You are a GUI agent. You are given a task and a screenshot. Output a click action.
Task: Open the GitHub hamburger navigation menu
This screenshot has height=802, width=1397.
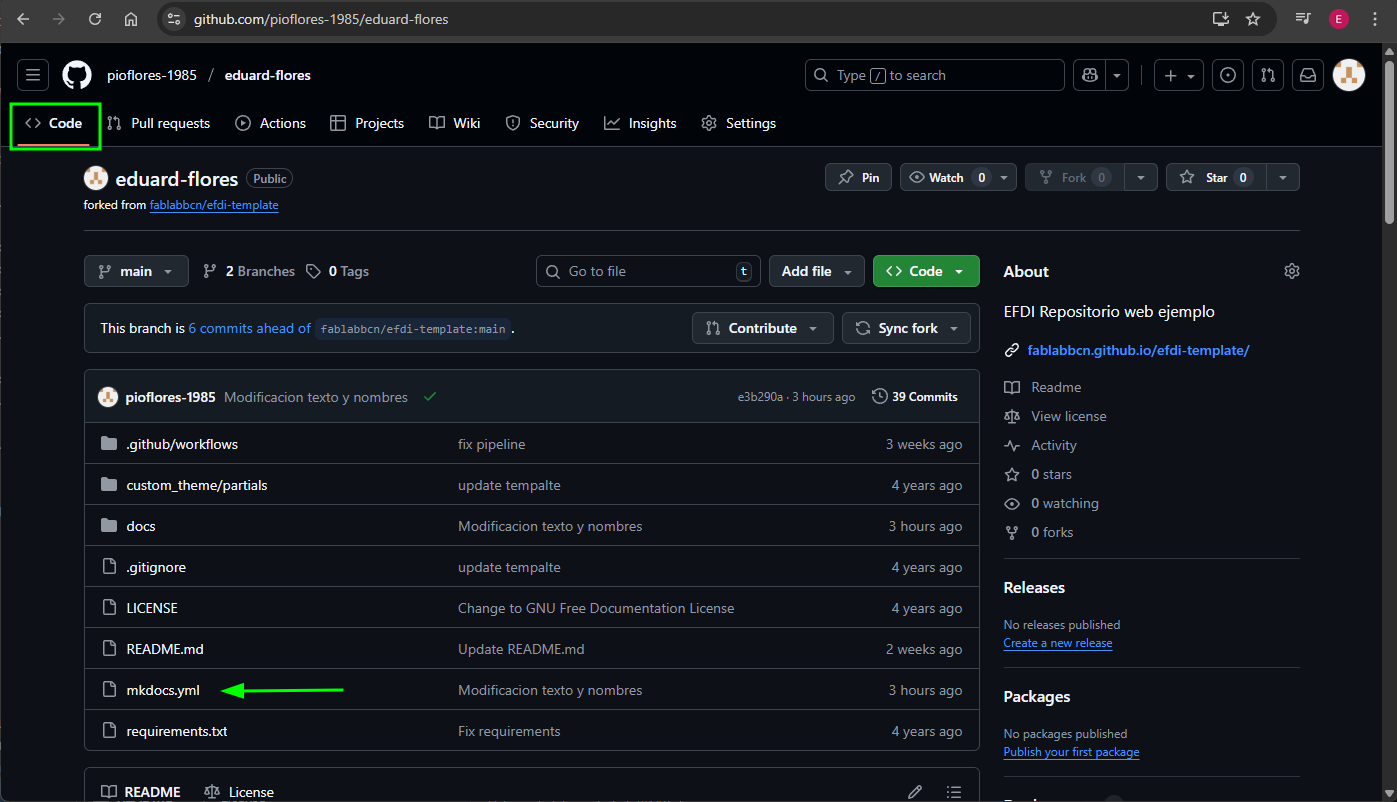tap(33, 75)
